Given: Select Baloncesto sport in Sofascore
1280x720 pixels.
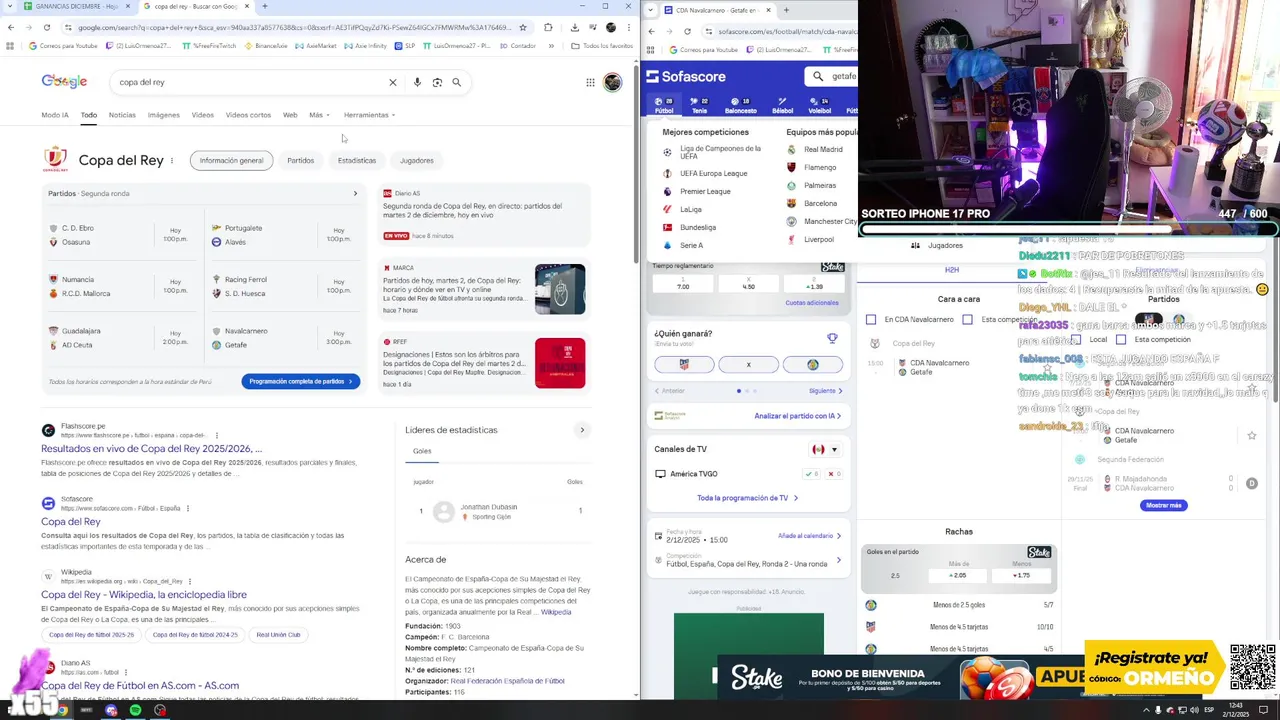Looking at the screenshot, I should (741, 105).
